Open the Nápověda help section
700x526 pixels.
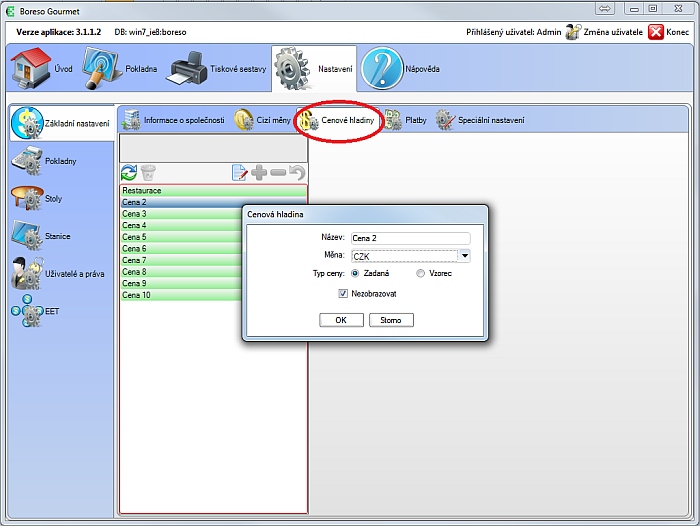[x=401, y=69]
